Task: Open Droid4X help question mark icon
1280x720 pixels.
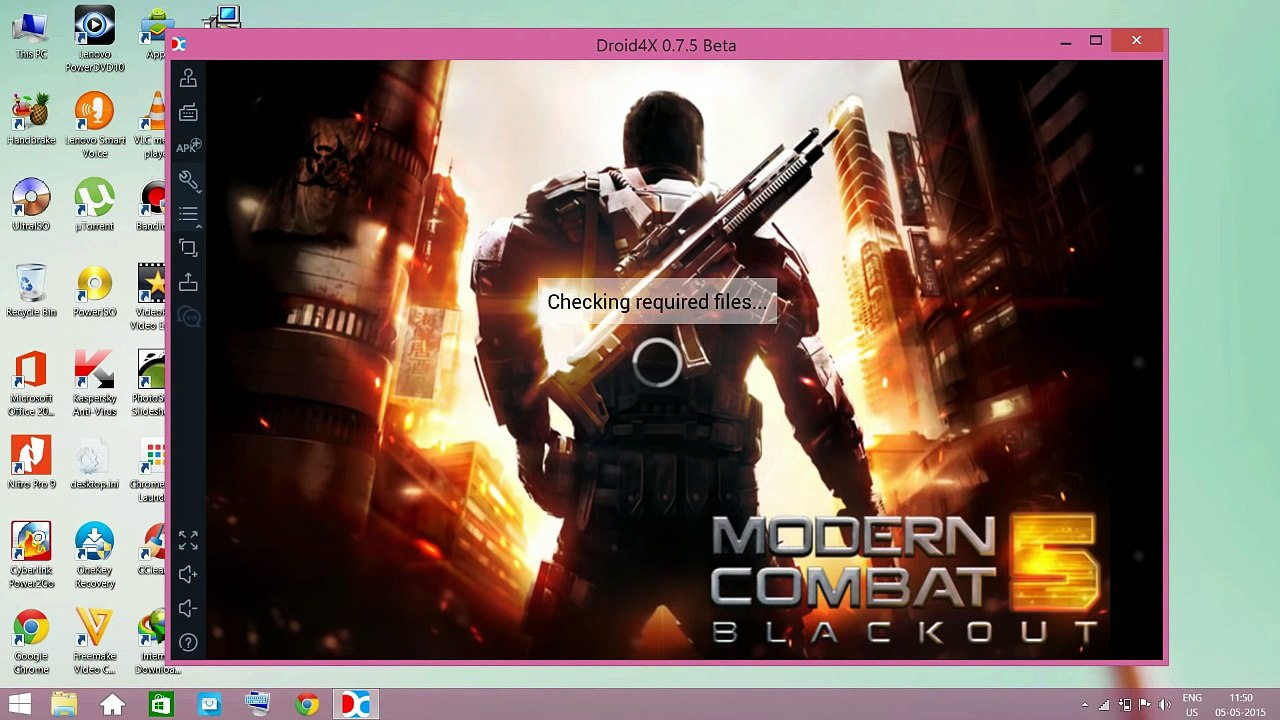Action: (x=188, y=642)
